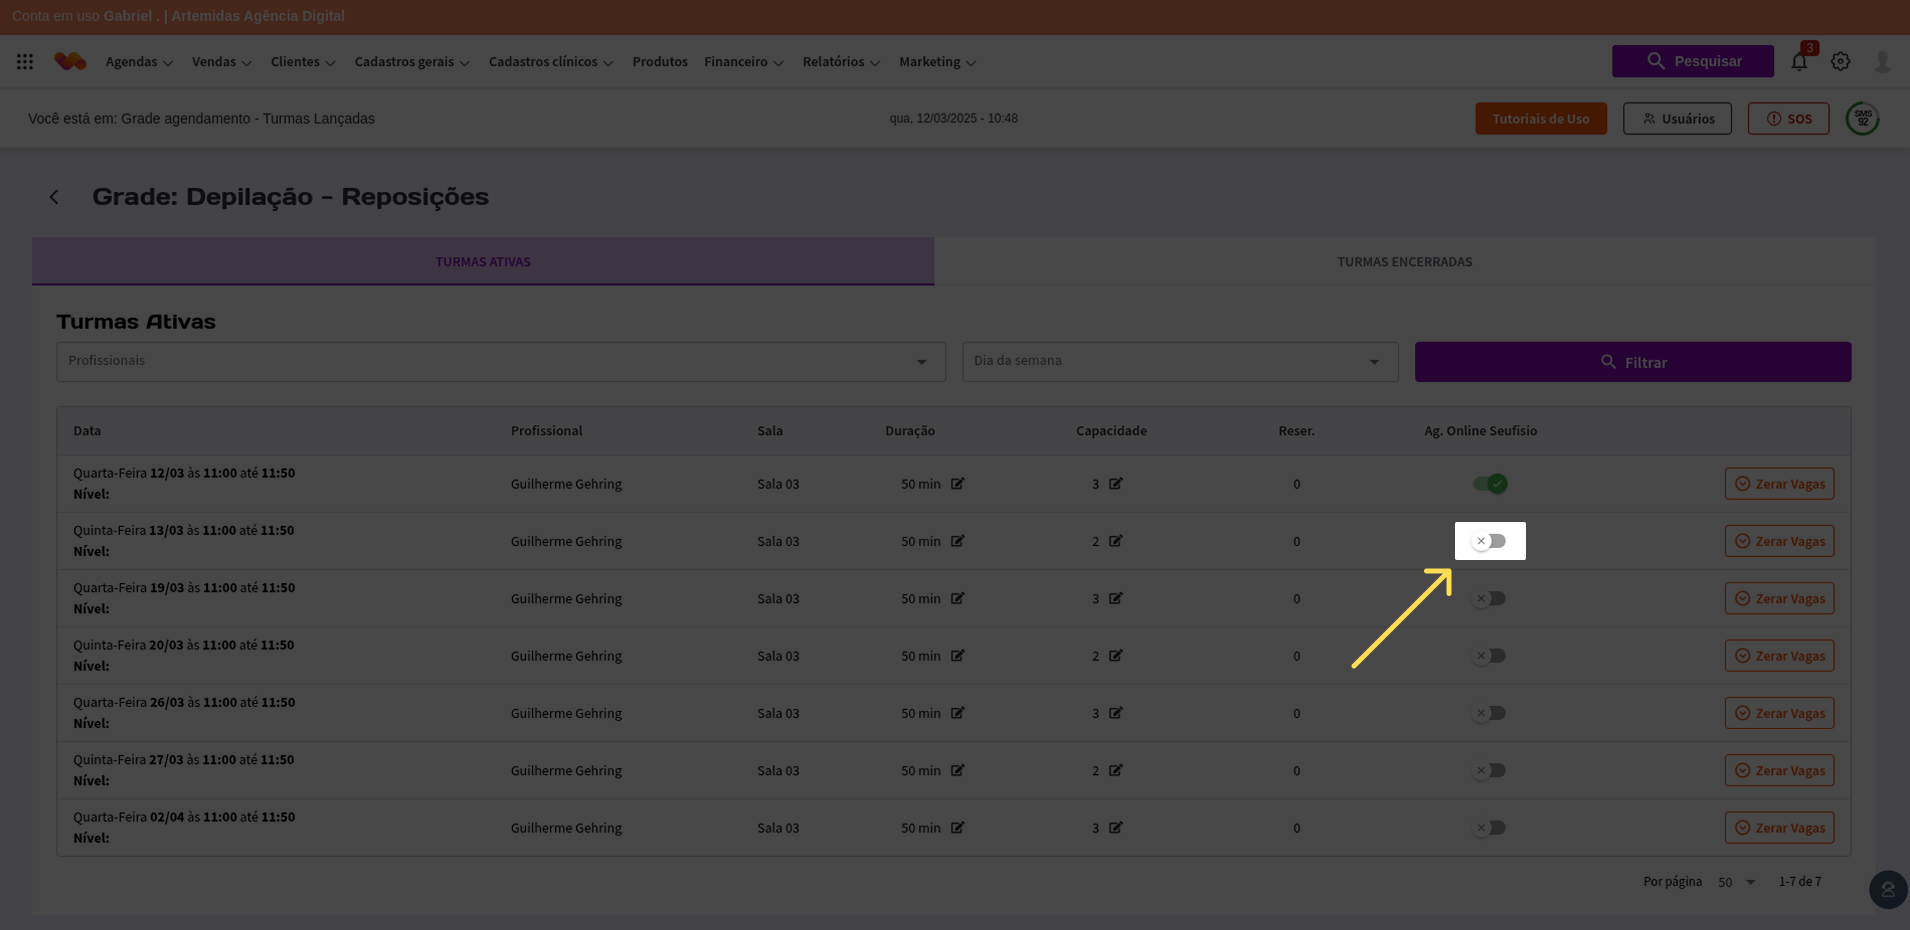Open the Marketing menu
Image resolution: width=1910 pixels, height=930 pixels.
pos(937,62)
